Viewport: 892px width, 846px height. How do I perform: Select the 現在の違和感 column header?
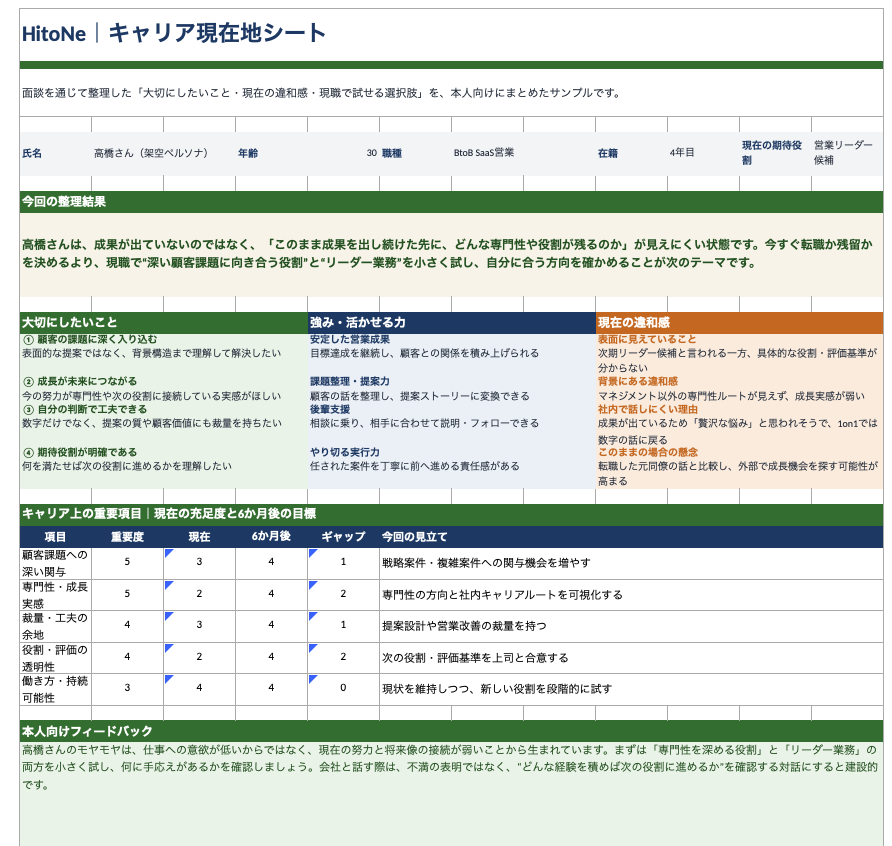pyautogui.click(x=739, y=323)
